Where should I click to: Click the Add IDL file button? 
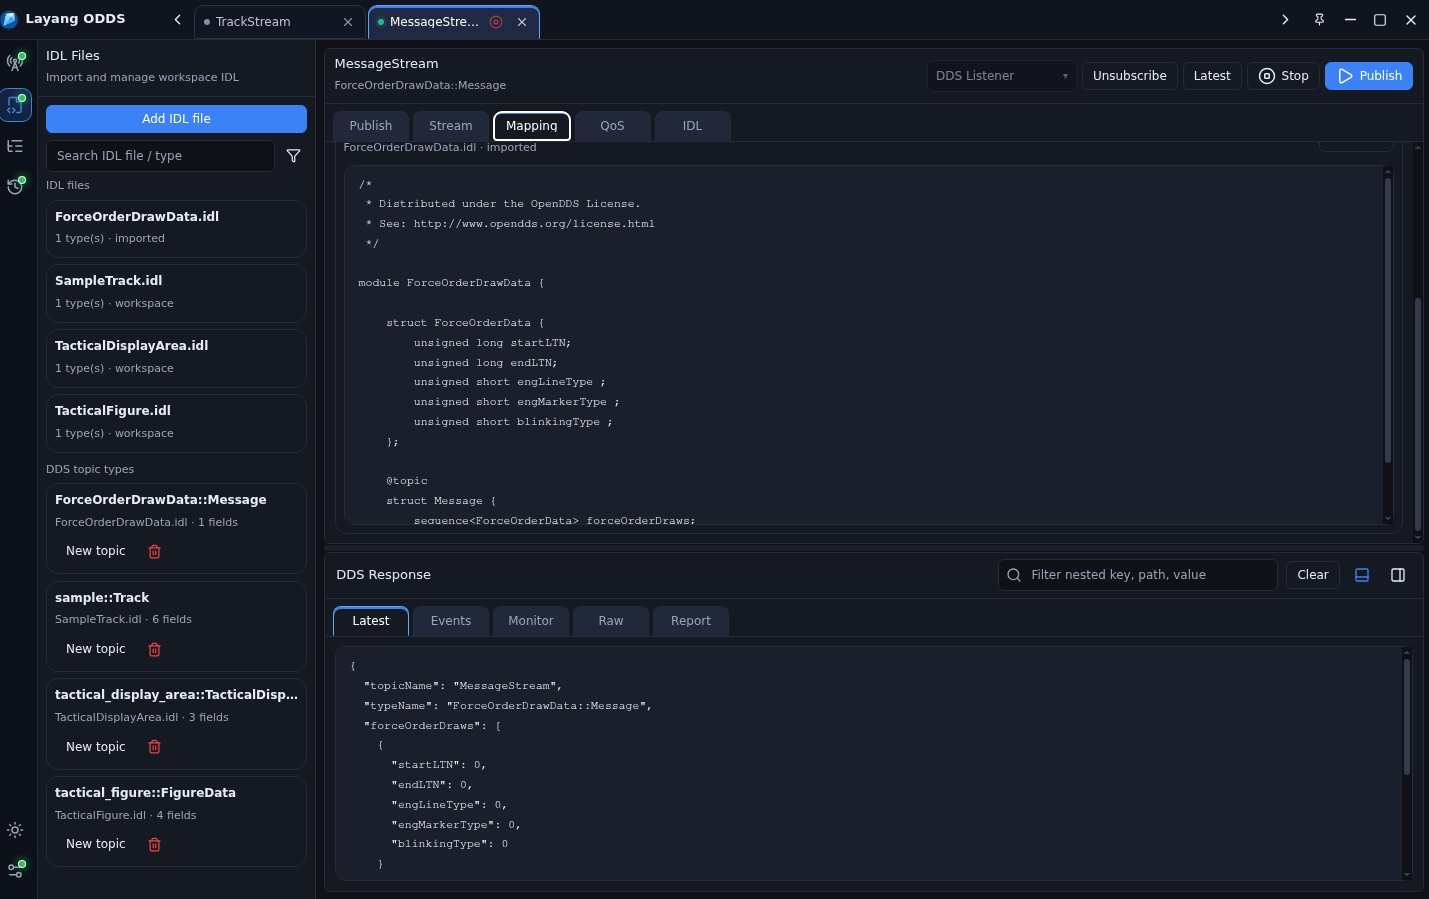pos(176,119)
